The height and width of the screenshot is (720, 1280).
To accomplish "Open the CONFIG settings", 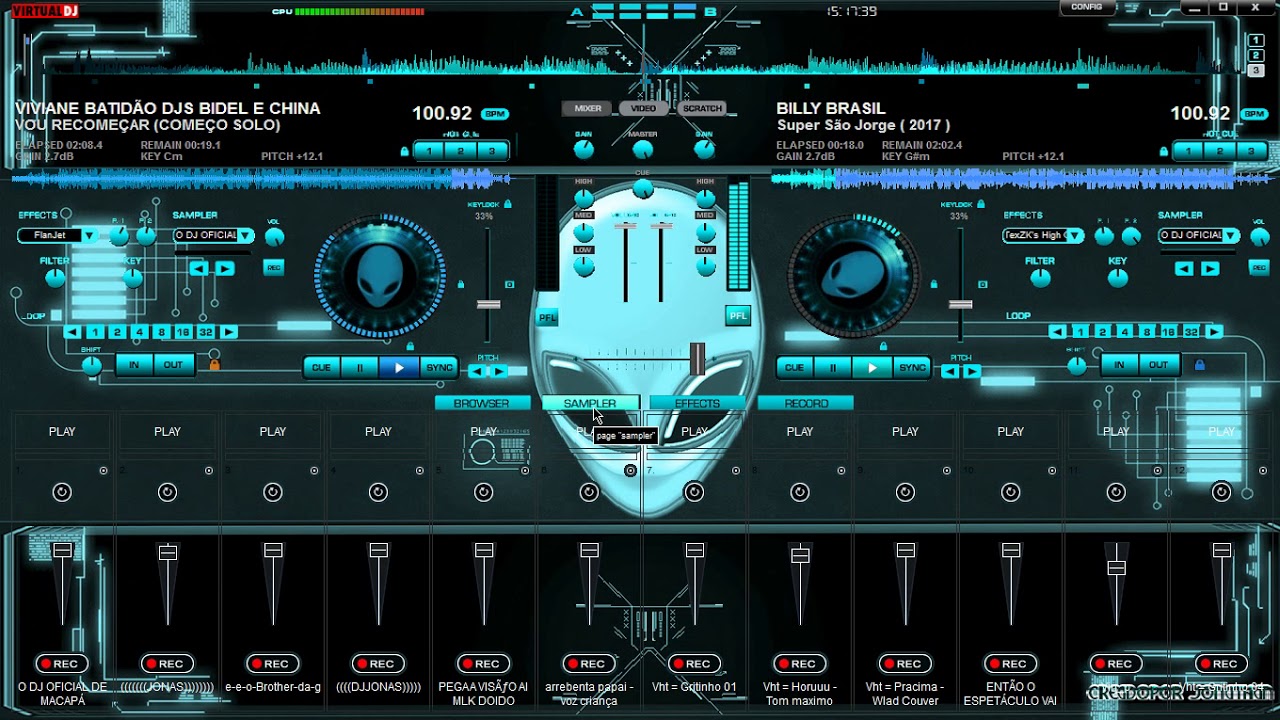I will pyautogui.click(x=1087, y=7).
